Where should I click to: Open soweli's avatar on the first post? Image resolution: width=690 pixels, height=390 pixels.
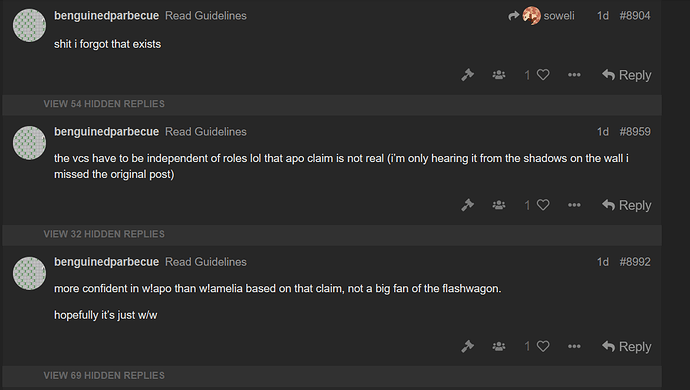[x=532, y=16]
